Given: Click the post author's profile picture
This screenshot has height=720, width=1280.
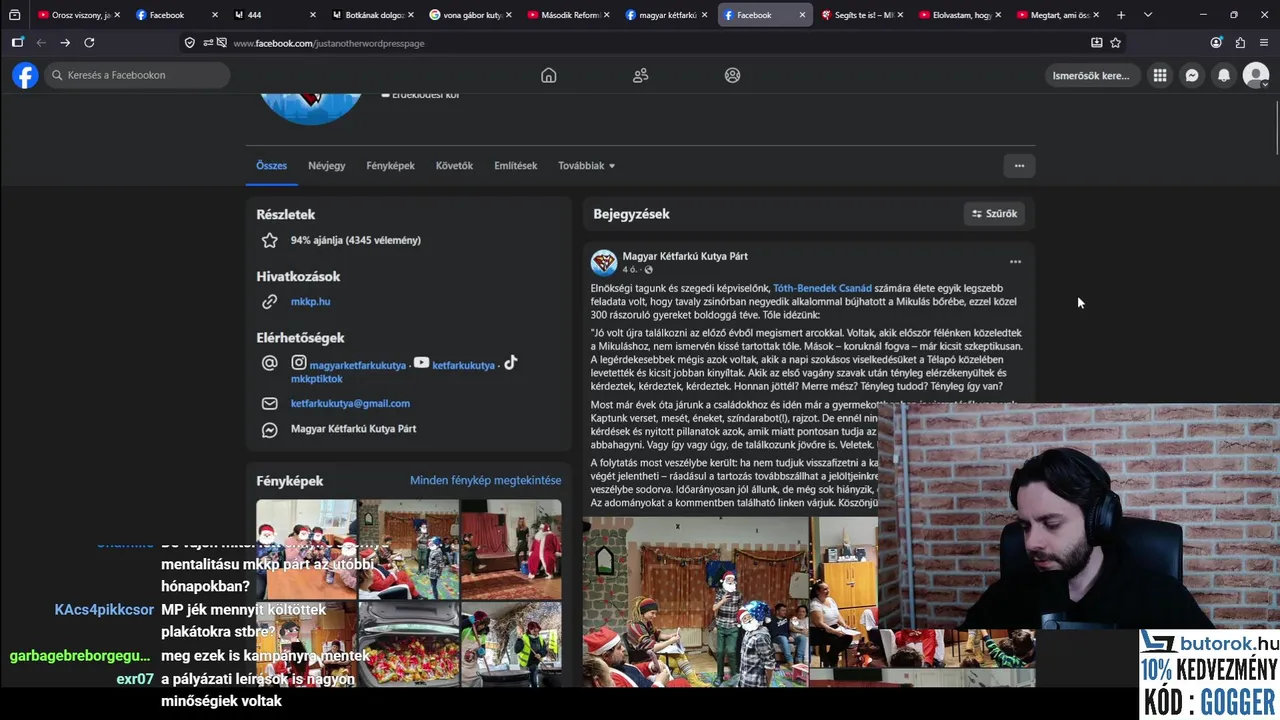Looking at the screenshot, I should coord(604,263).
